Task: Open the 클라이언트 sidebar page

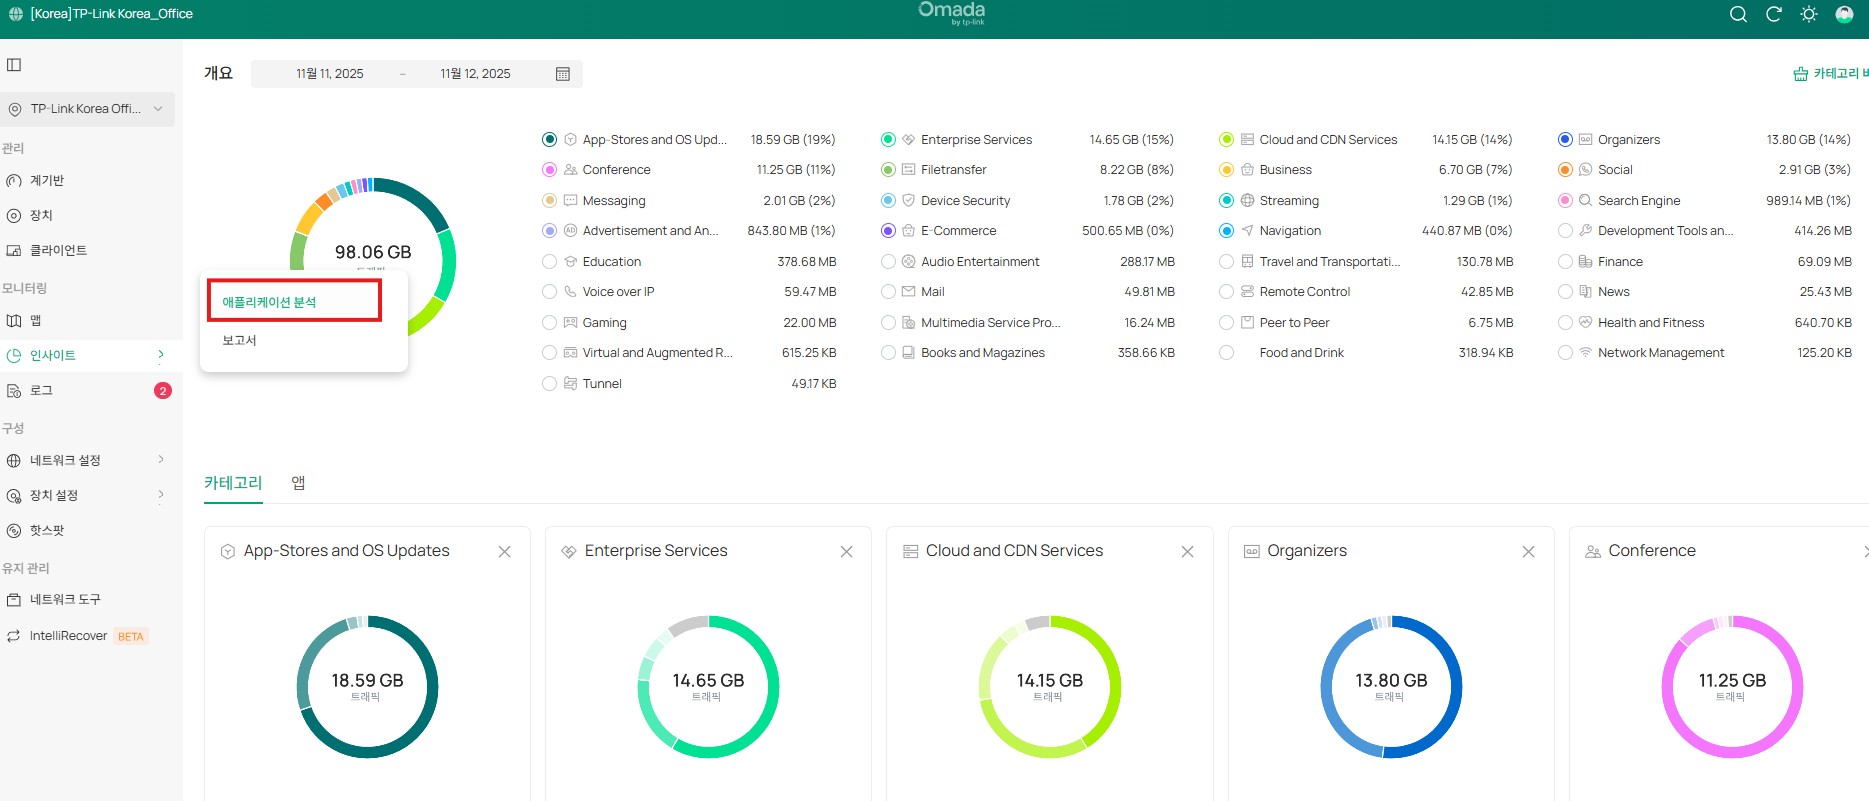Action: pyautogui.click(x=58, y=251)
